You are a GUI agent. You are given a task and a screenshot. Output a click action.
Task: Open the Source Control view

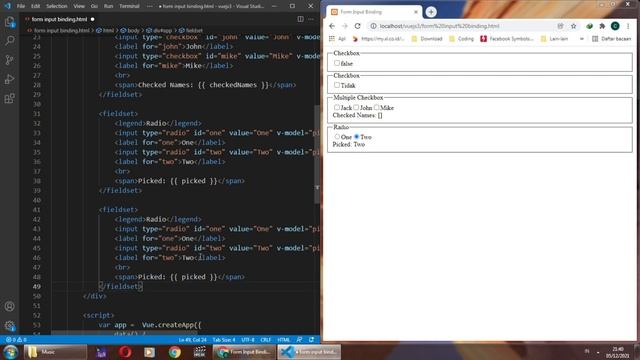point(9,60)
